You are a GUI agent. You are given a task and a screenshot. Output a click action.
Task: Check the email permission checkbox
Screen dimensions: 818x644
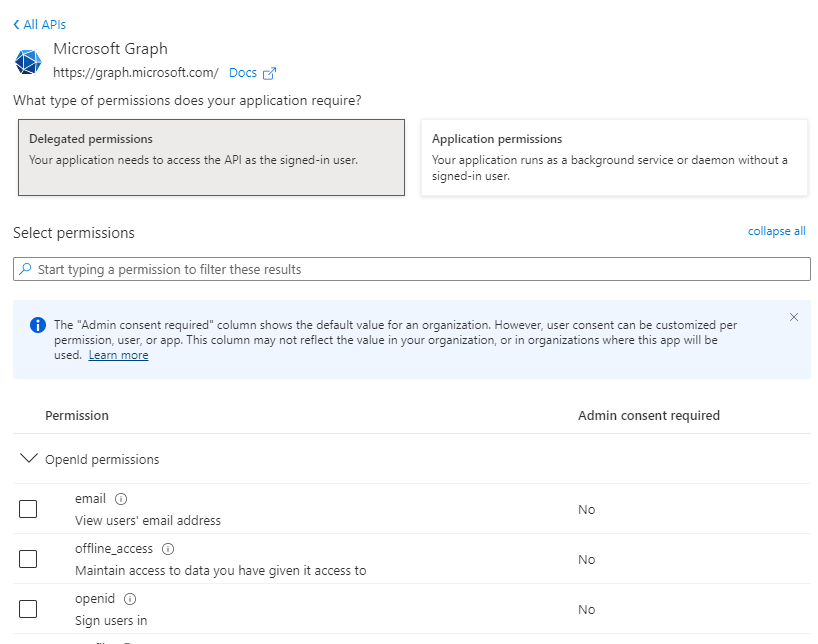(x=28, y=509)
